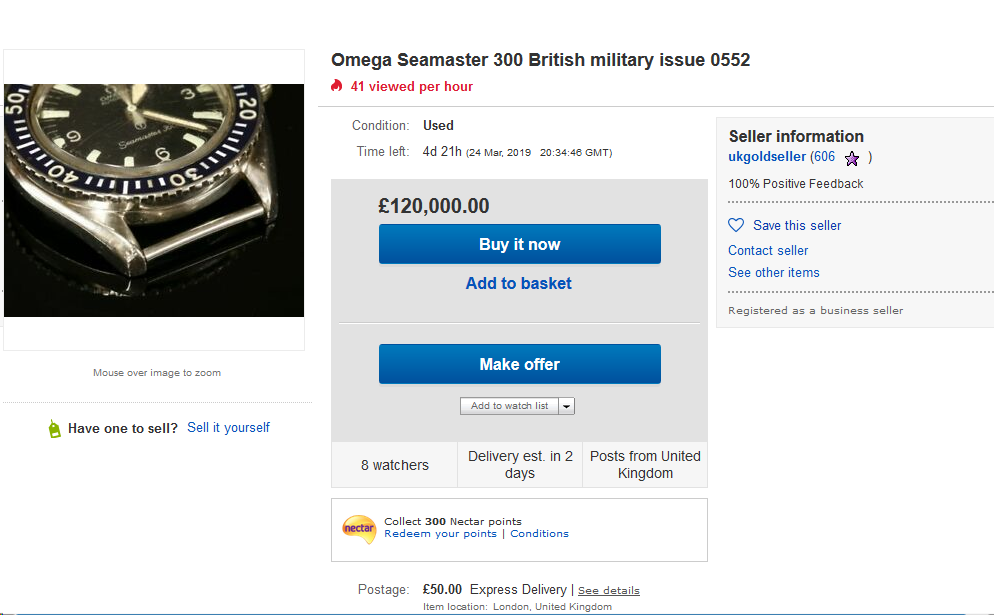This screenshot has height=615, width=994.
Task: Click the Omega Seamaster watch photo
Action: (x=154, y=200)
